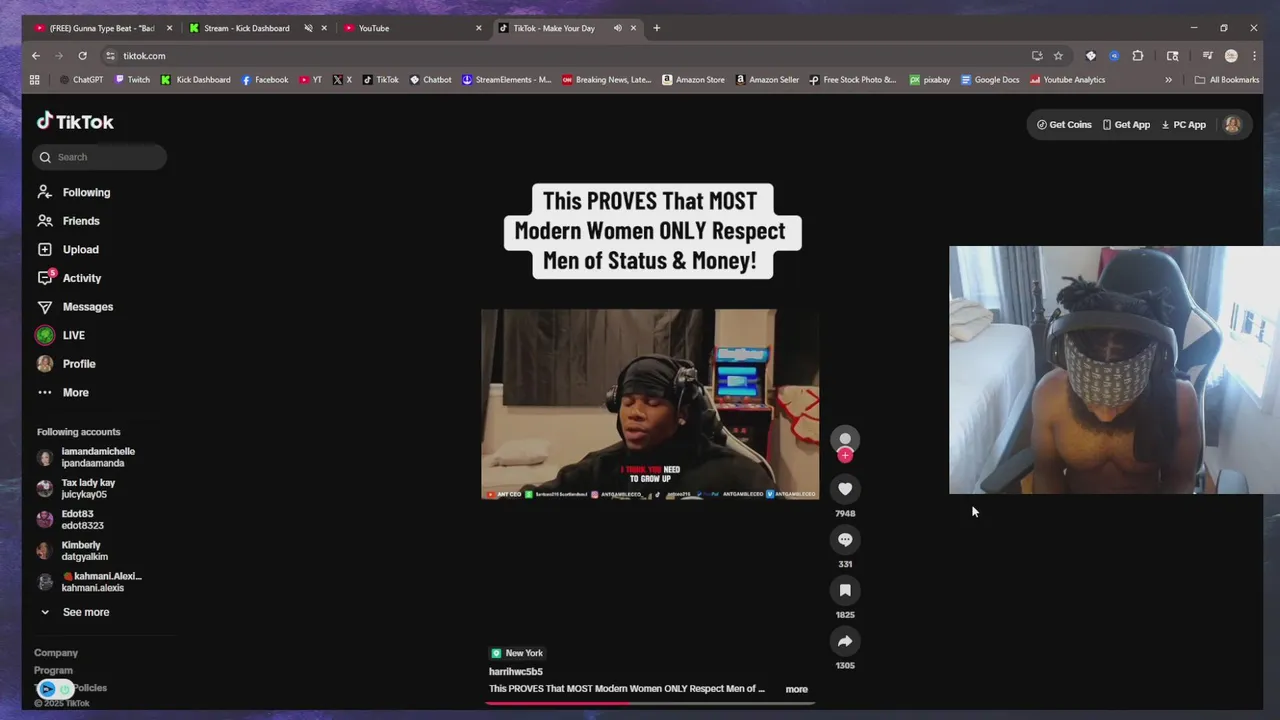Viewport: 1280px width, 720px height.
Task: Open the account avatar menu at top right
Action: tap(1232, 125)
